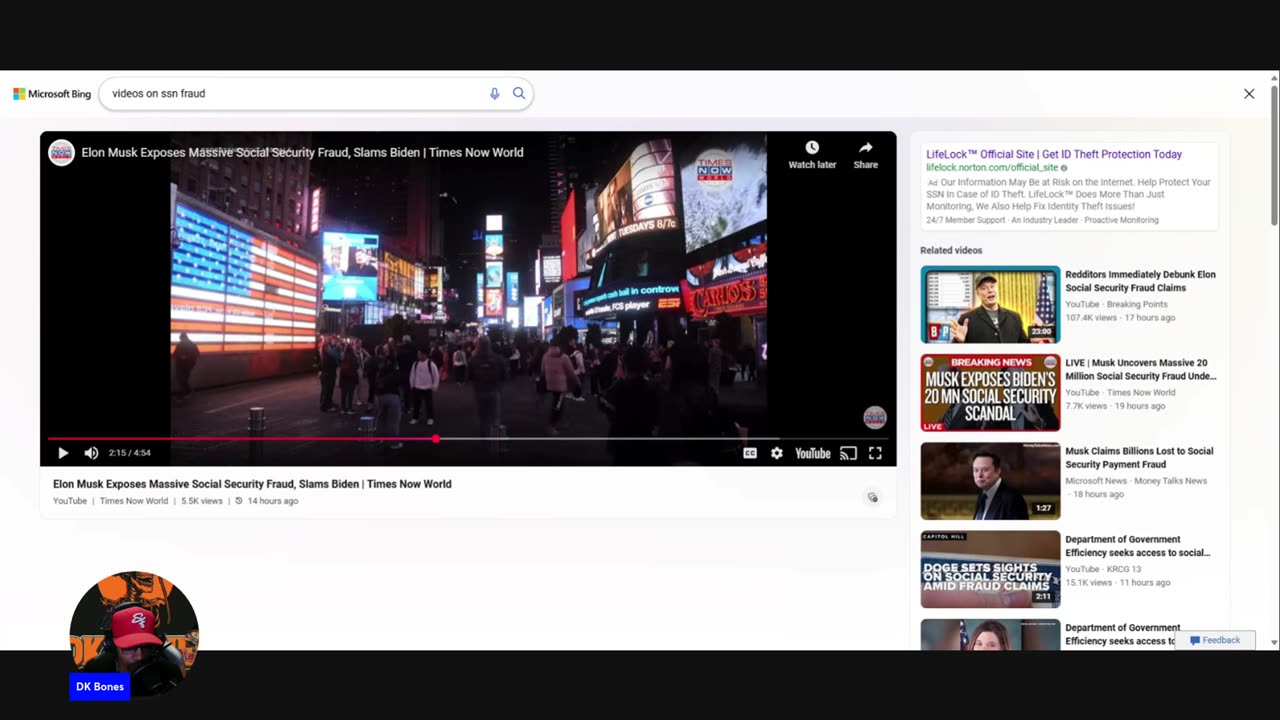This screenshot has width=1280, height=720.
Task: Click lifelock.norton.com ad URL
Action: click(992, 168)
